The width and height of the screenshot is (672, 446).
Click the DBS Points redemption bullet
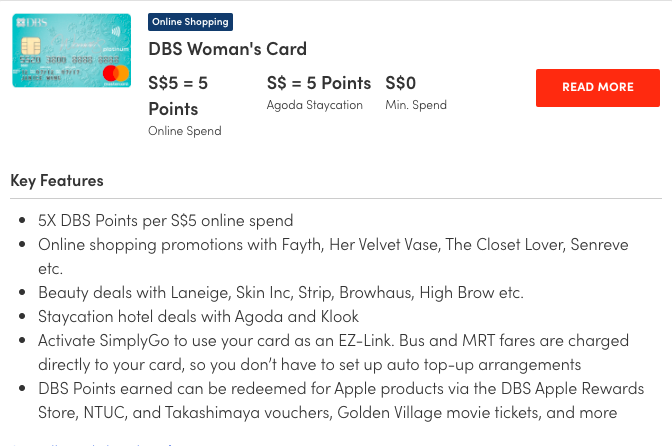click(340, 388)
